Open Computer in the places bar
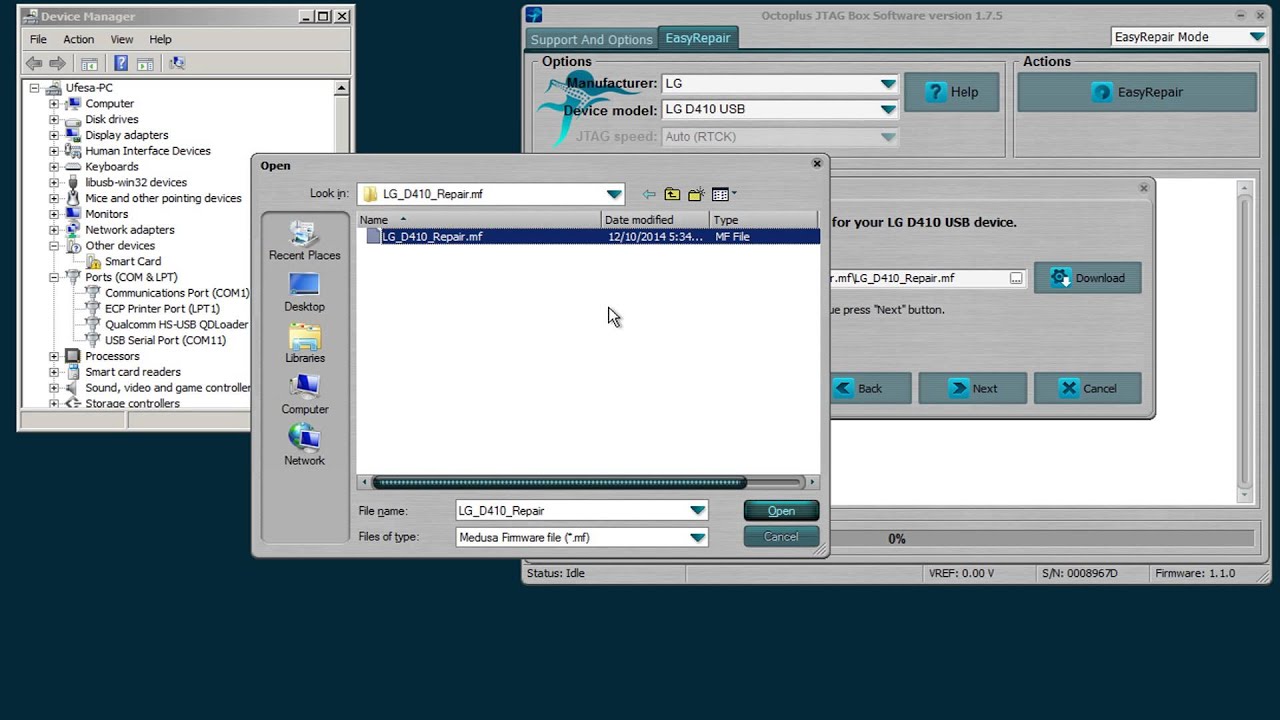The image size is (1280, 720). pos(304,394)
